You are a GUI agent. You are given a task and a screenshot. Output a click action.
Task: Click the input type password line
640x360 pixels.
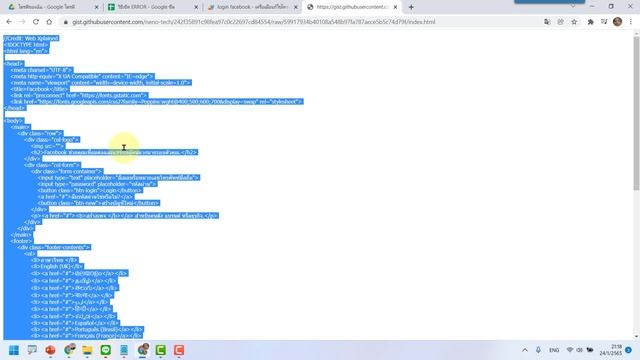click(x=97, y=184)
